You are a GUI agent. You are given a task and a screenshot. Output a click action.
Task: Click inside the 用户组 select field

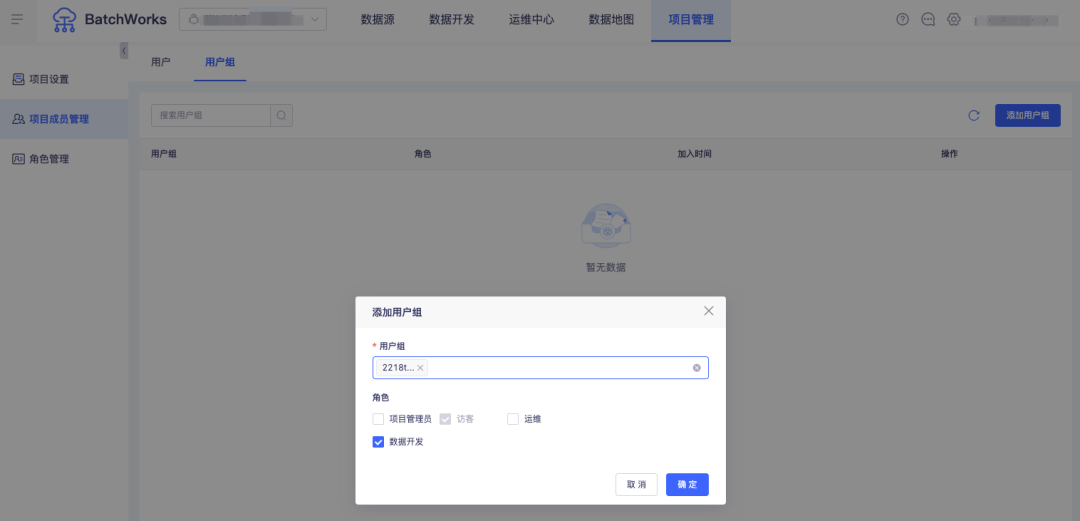pyautogui.click(x=541, y=368)
